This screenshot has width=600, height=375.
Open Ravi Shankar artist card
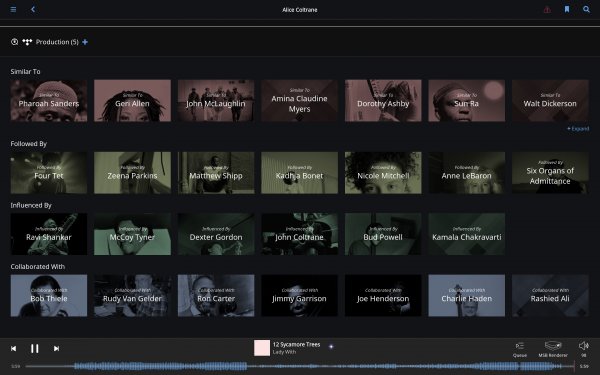pyautogui.click(x=49, y=234)
